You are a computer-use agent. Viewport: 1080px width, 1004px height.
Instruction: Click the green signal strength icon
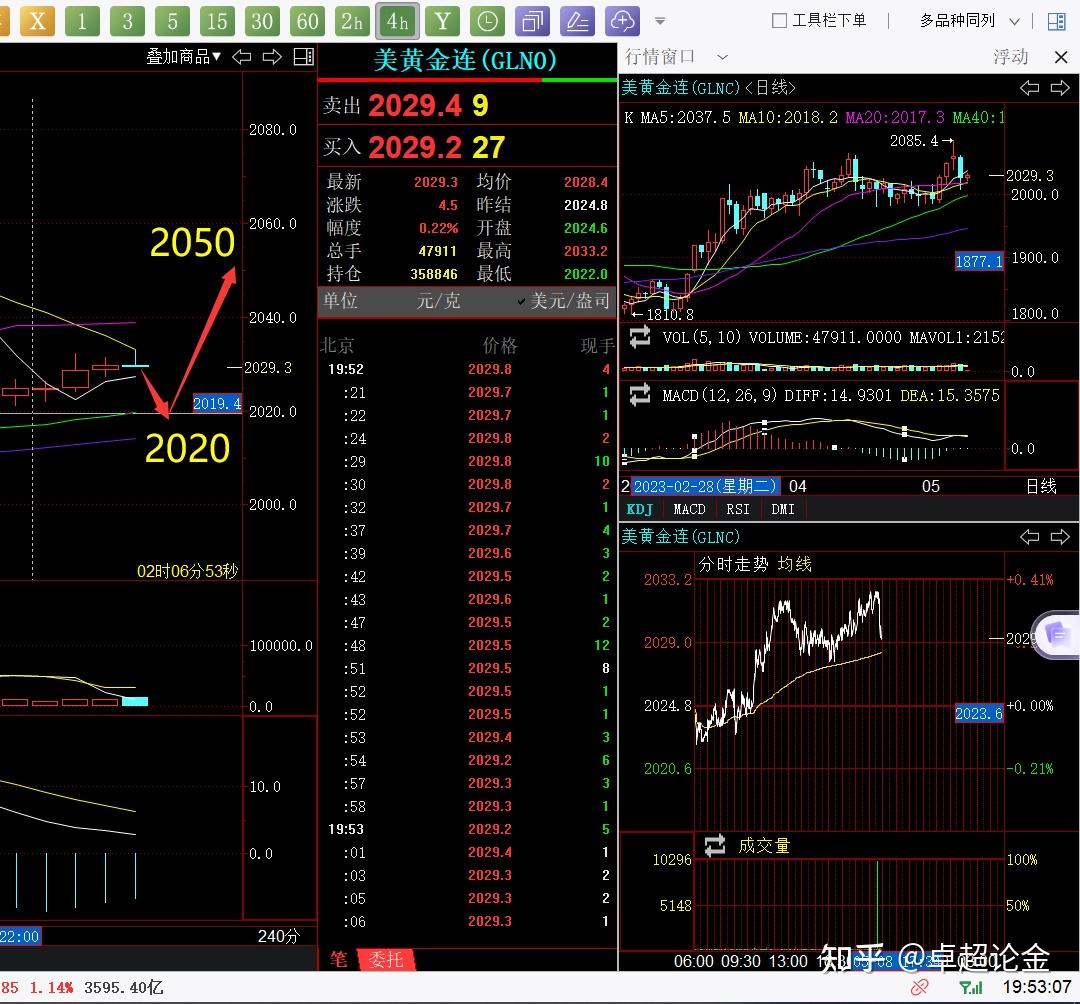[x=970, y=987]
